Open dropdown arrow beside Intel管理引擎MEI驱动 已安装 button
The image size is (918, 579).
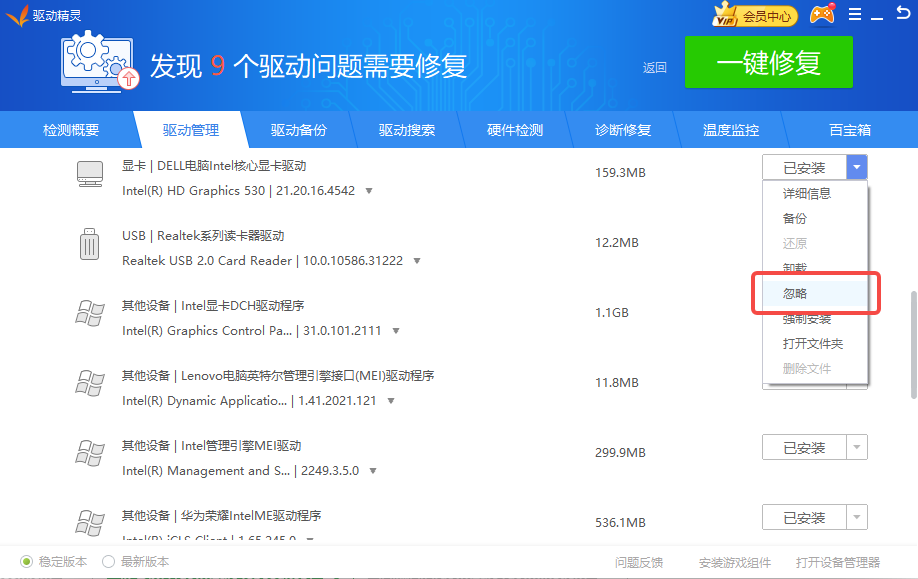pos(856,447)
